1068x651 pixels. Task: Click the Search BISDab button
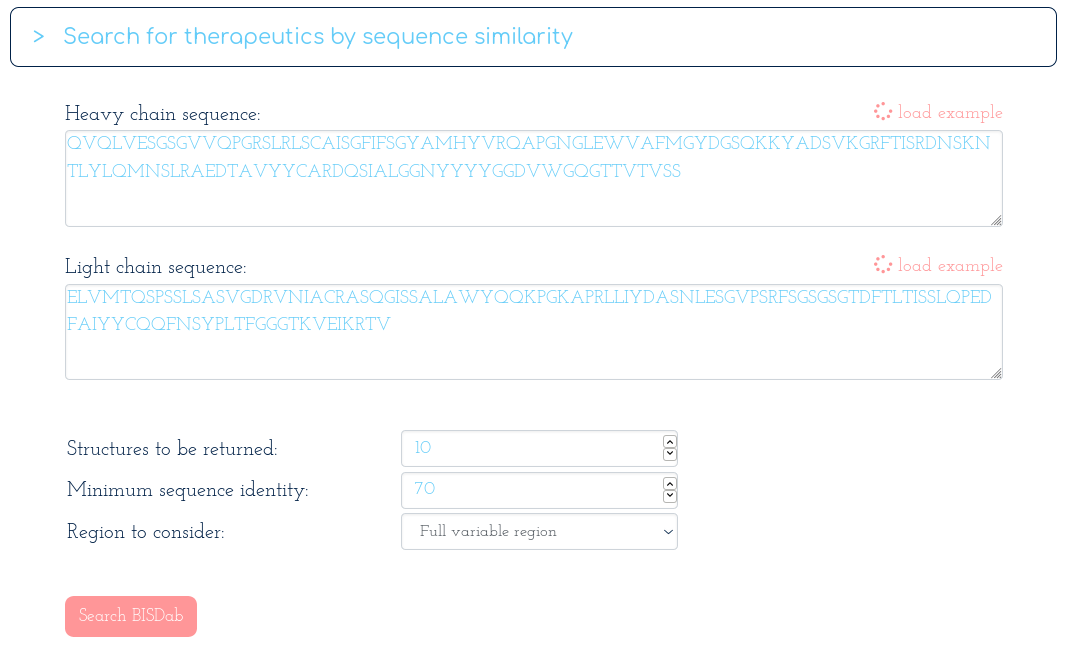131,616
